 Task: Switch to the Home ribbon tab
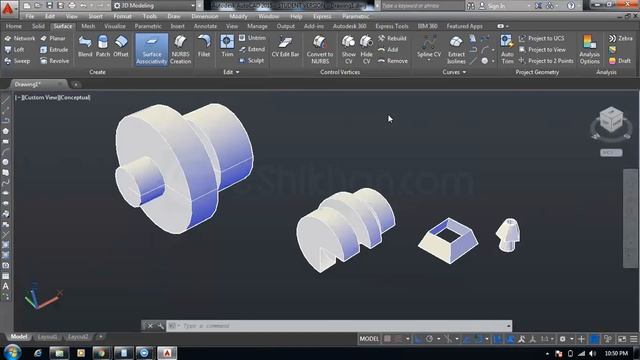click(x=13, y=26)
